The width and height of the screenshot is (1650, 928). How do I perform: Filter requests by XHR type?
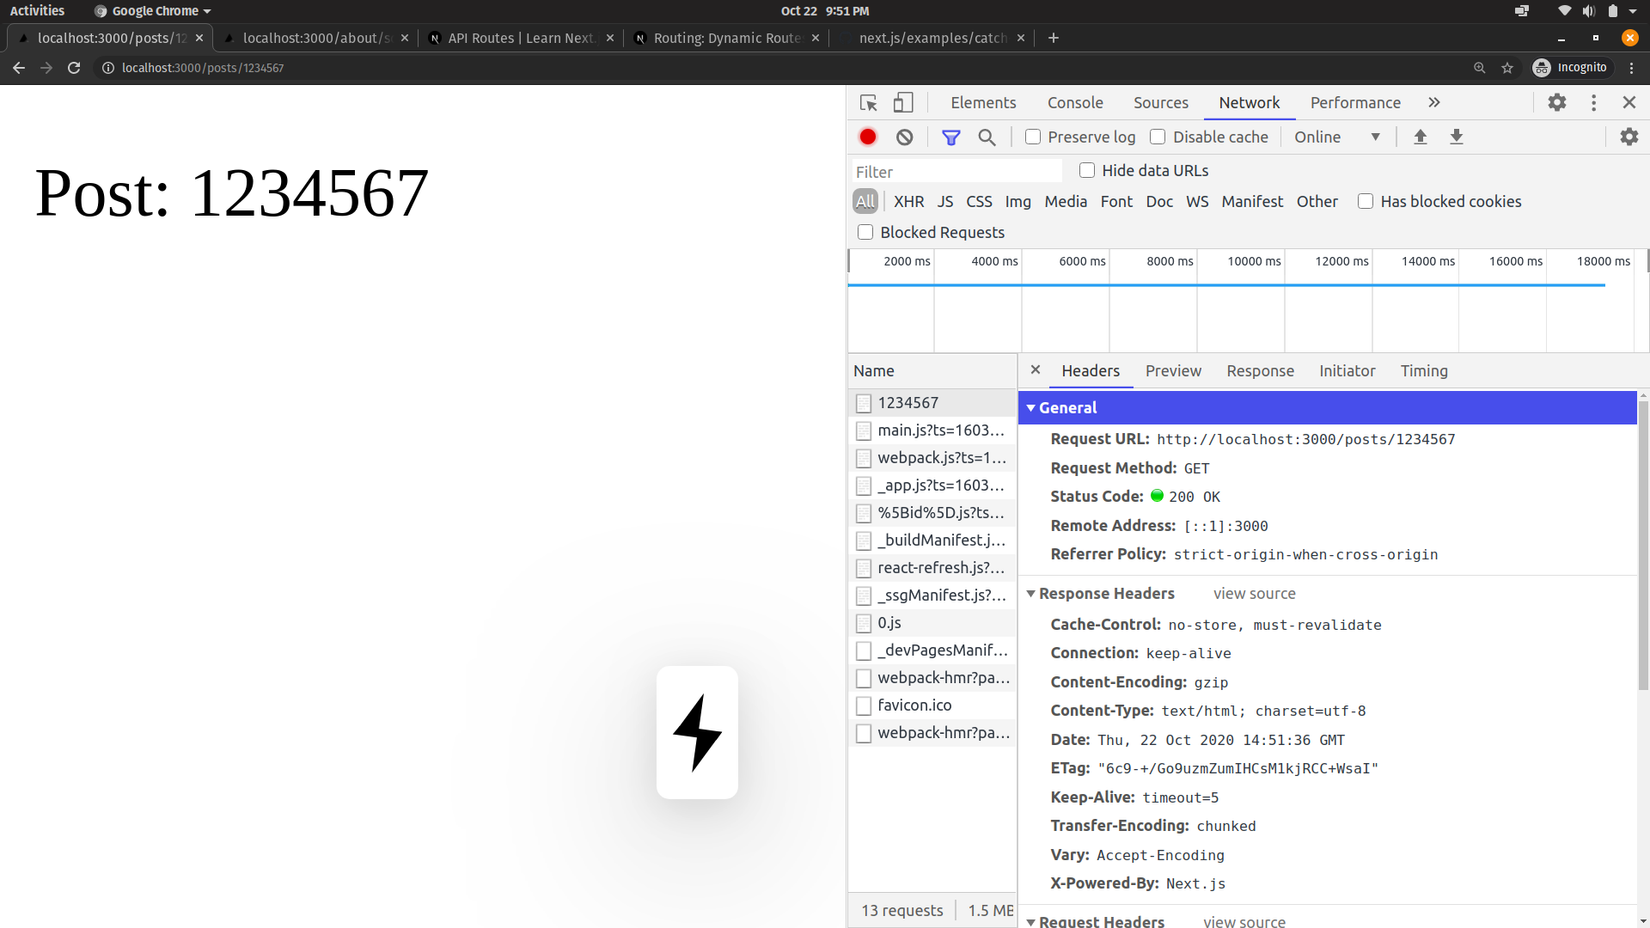pos(908,202)
